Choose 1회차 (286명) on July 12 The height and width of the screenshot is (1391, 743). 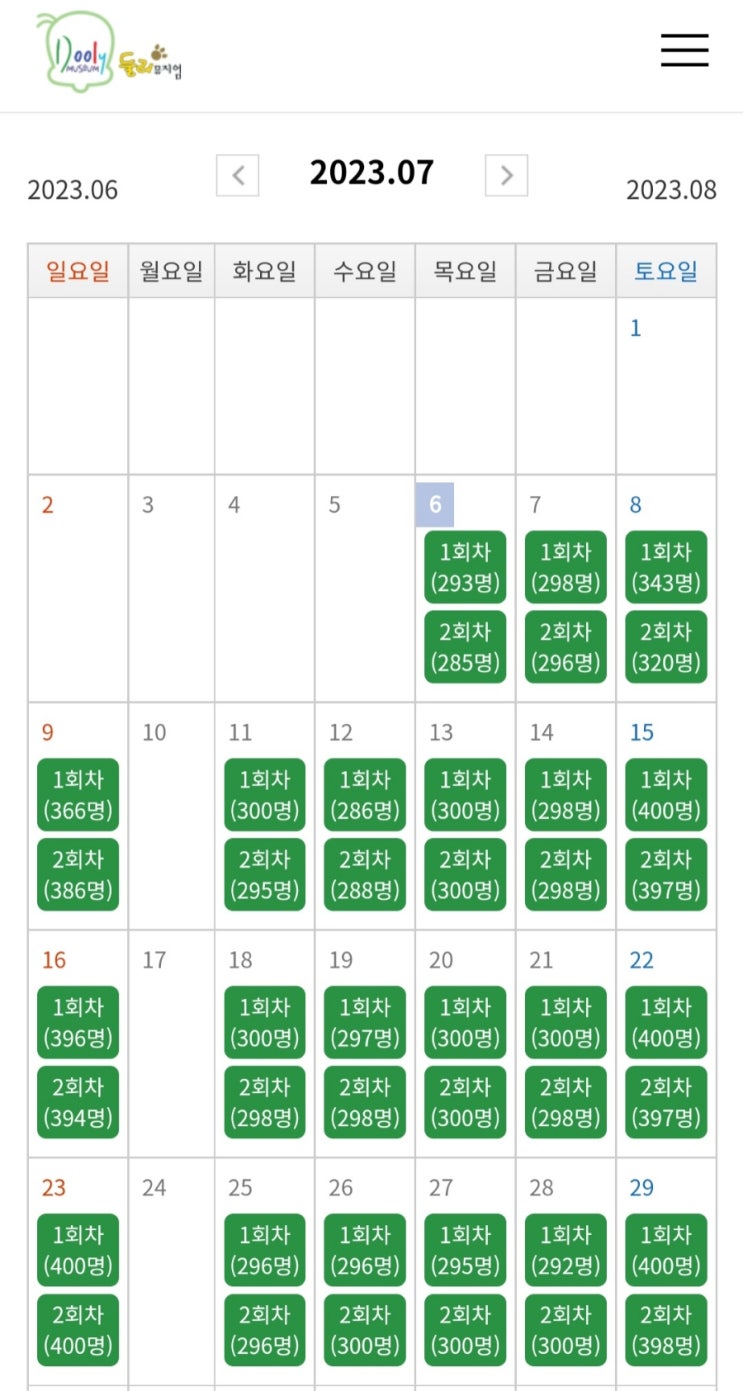(365, 795)
